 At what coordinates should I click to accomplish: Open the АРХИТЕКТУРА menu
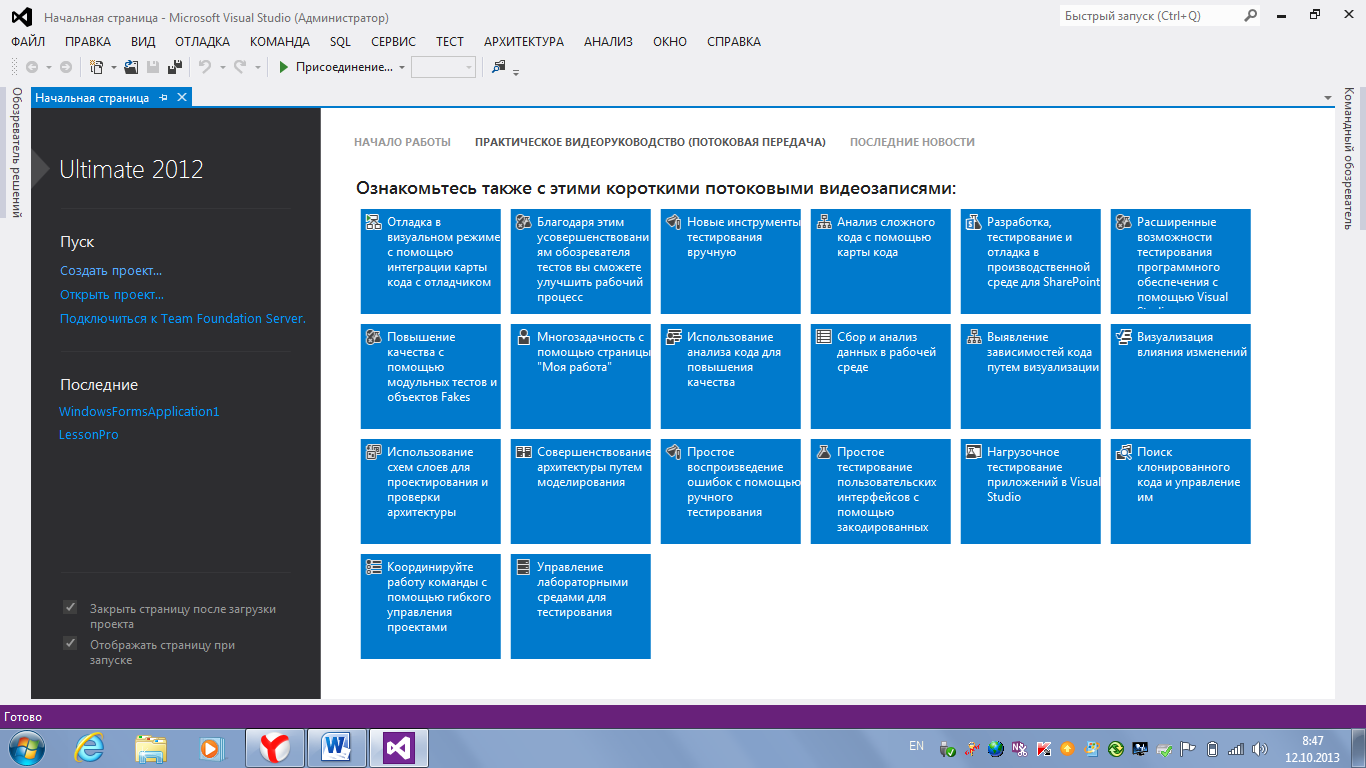pos(523,42)
